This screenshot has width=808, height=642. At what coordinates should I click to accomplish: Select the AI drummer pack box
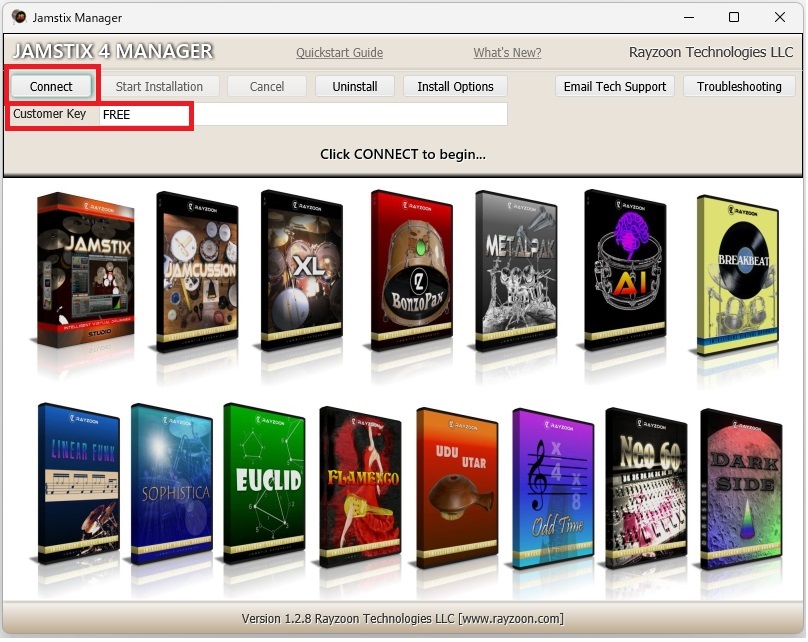coord(624,268)
